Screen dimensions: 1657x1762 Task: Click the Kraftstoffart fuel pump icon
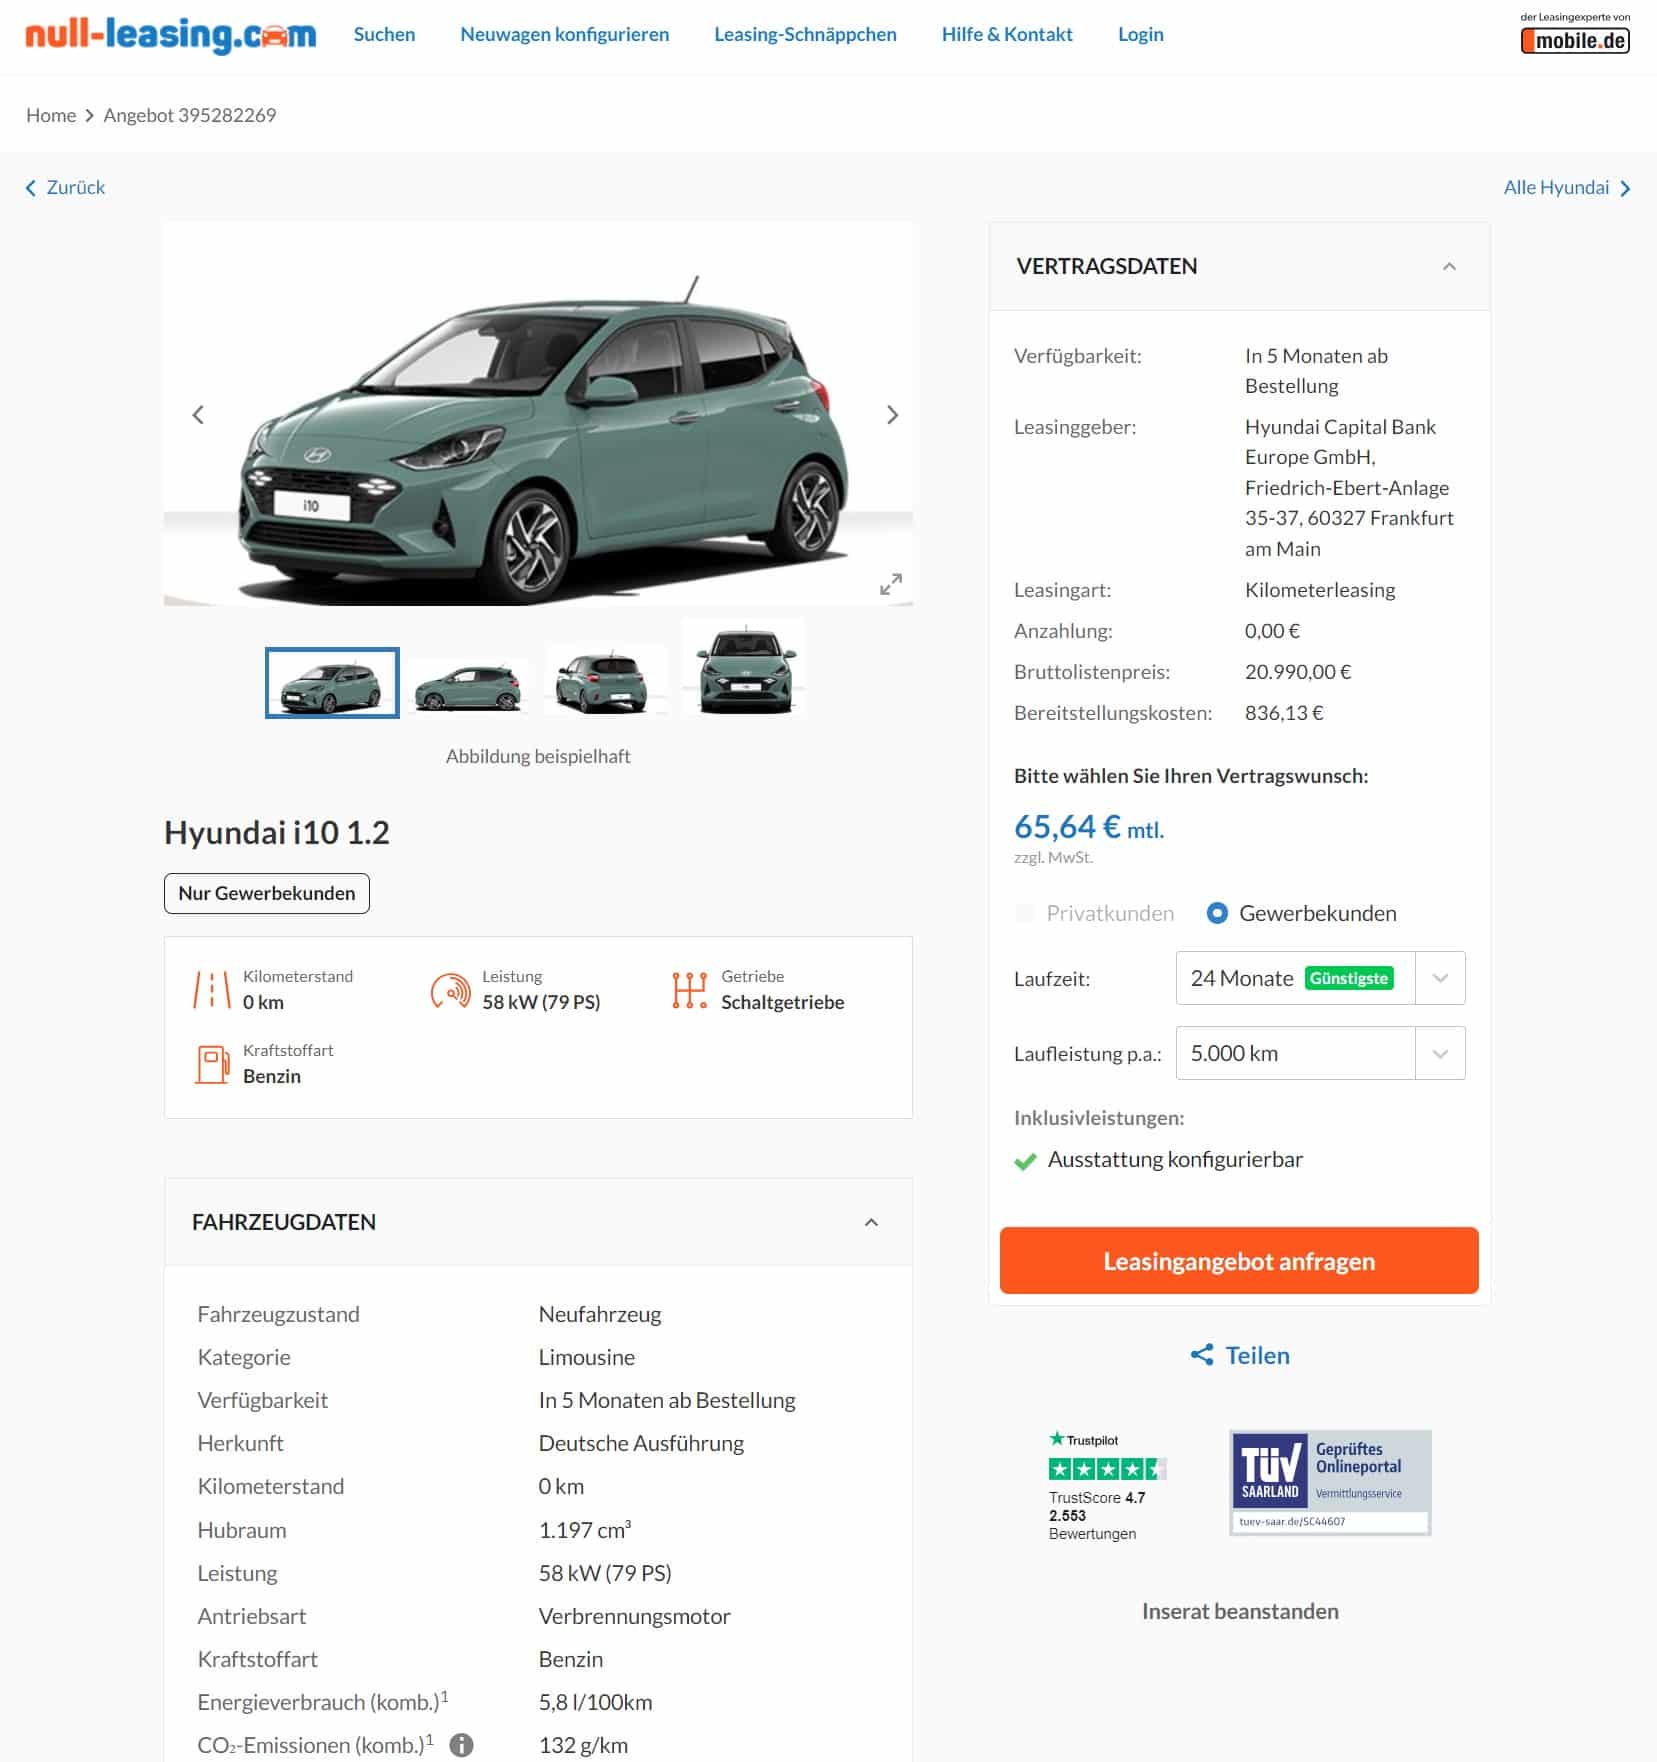212,1064
